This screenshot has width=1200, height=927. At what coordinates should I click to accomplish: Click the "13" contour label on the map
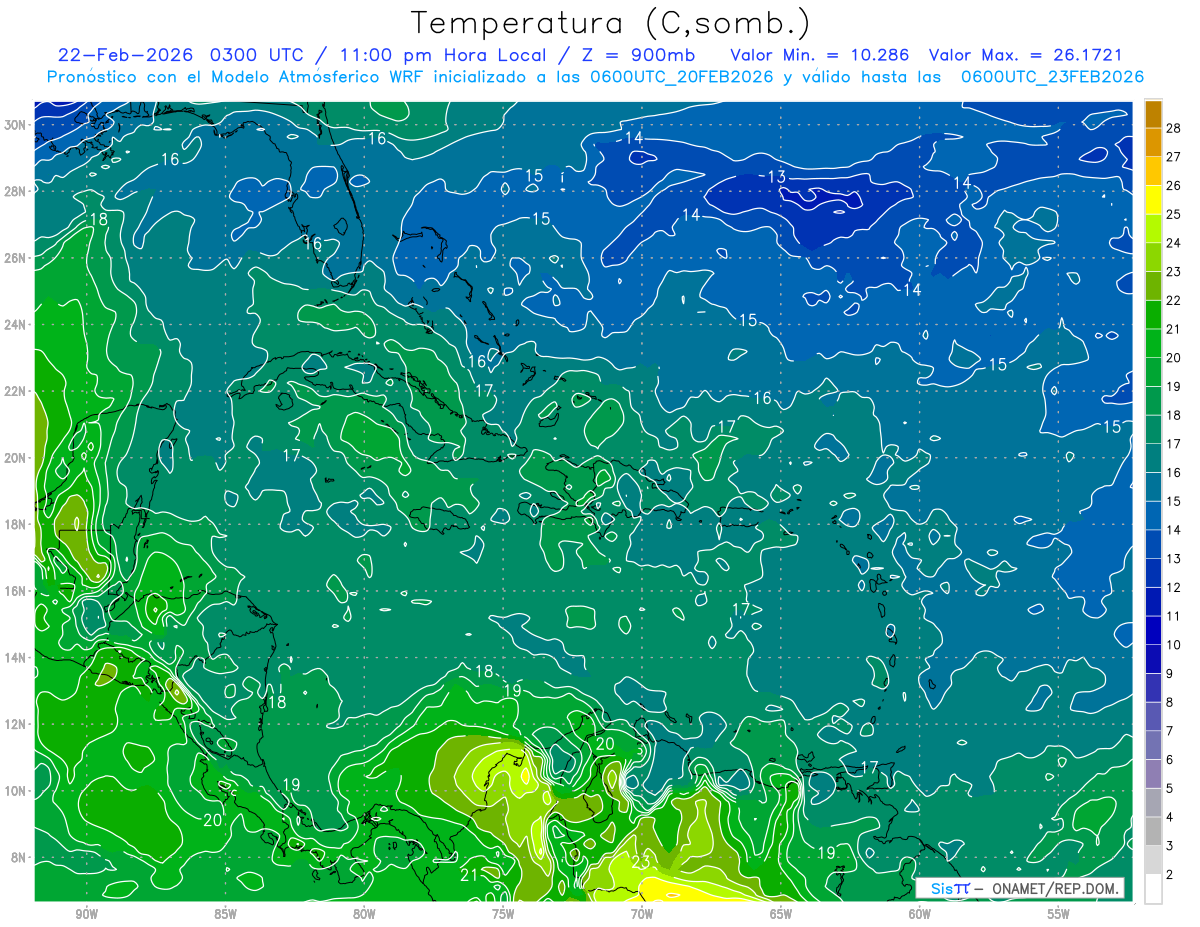tap(776, 177)
